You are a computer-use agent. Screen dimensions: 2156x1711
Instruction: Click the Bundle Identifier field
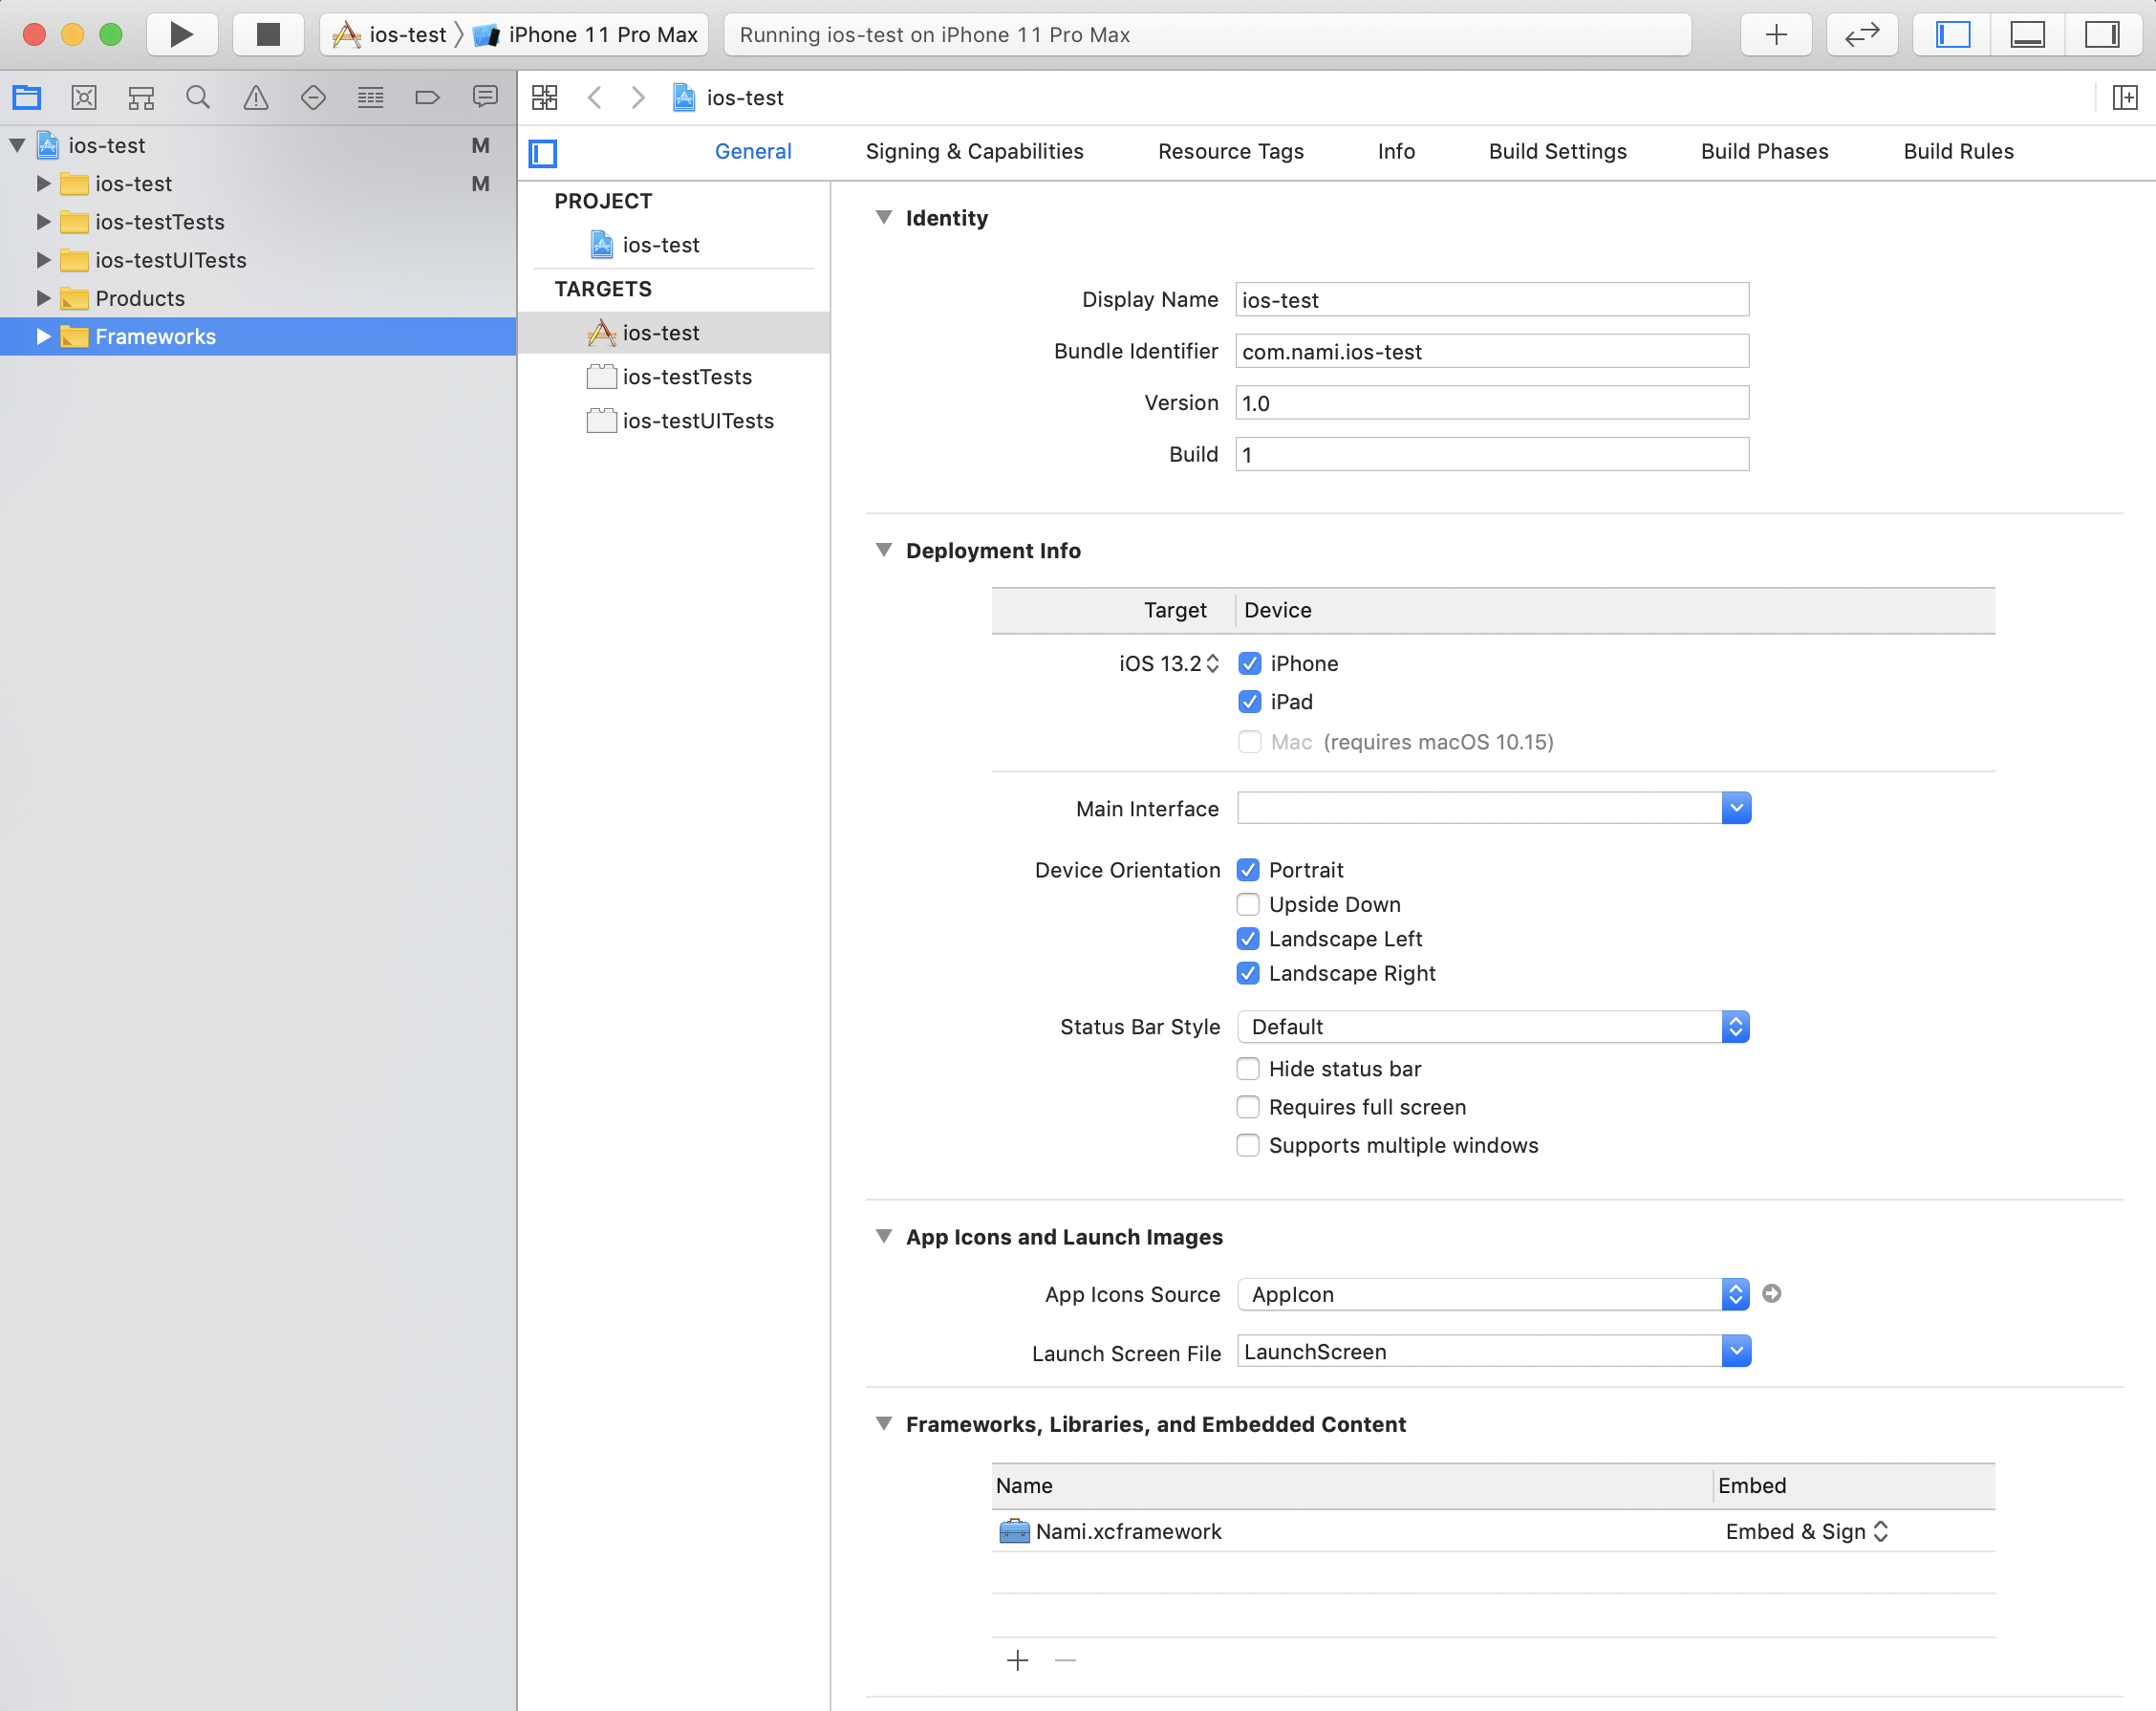tap(1492, 351)
